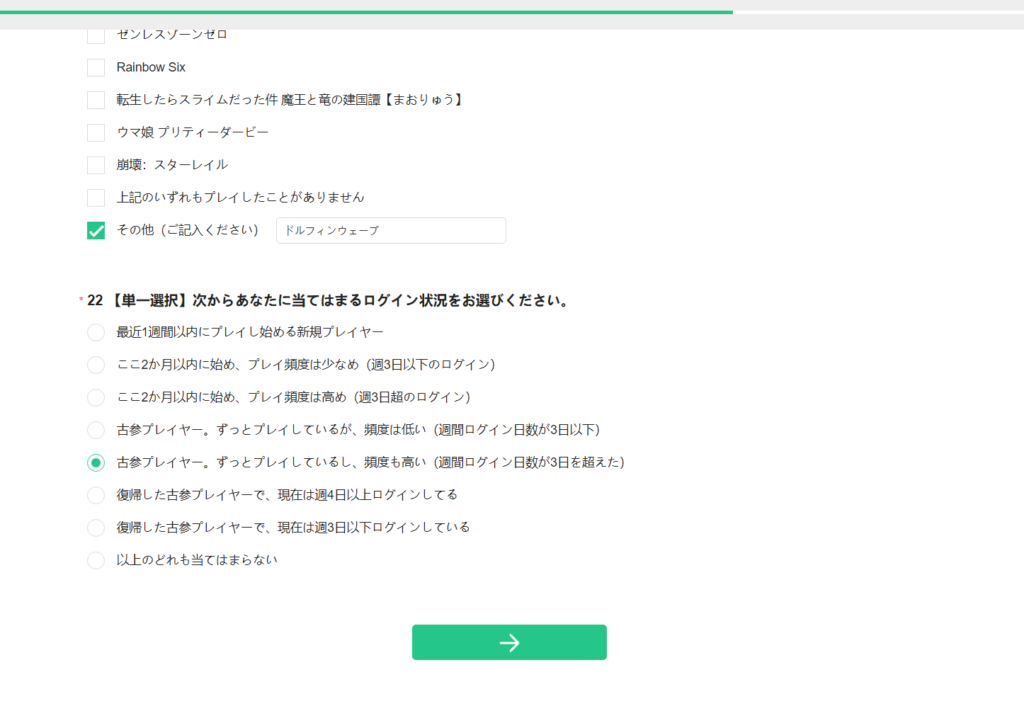Uncheck the その他 checkbox
This screenshot has width=1024, height=711.
pos(96,231)
